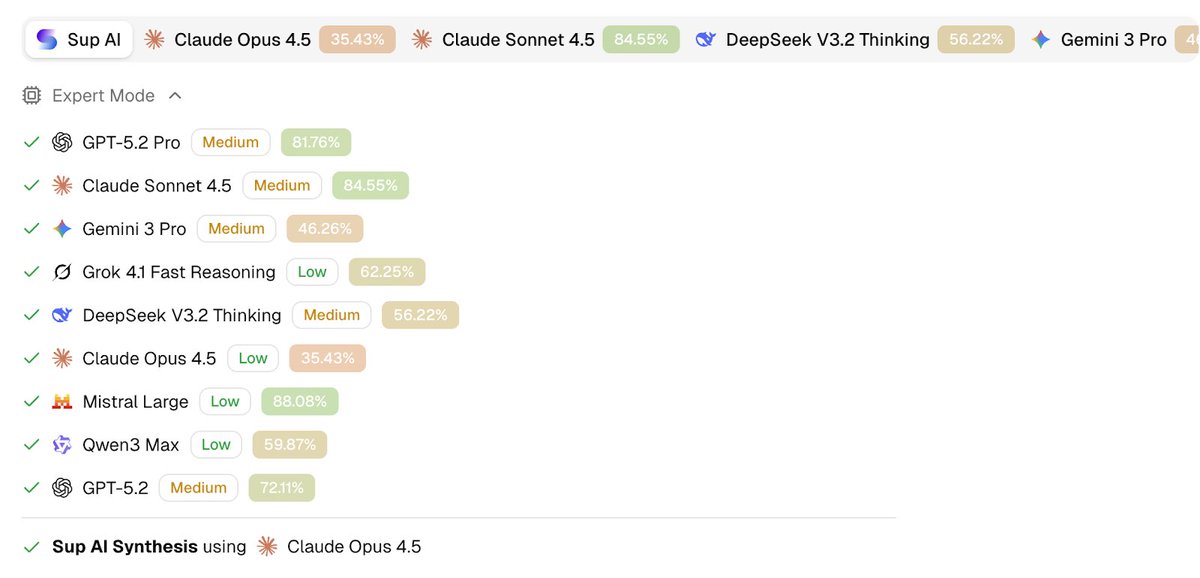Collapse the Expert Mode section chevron
Image resolution: width=1200 pixels, height=578 pixels.
(175, 96)
